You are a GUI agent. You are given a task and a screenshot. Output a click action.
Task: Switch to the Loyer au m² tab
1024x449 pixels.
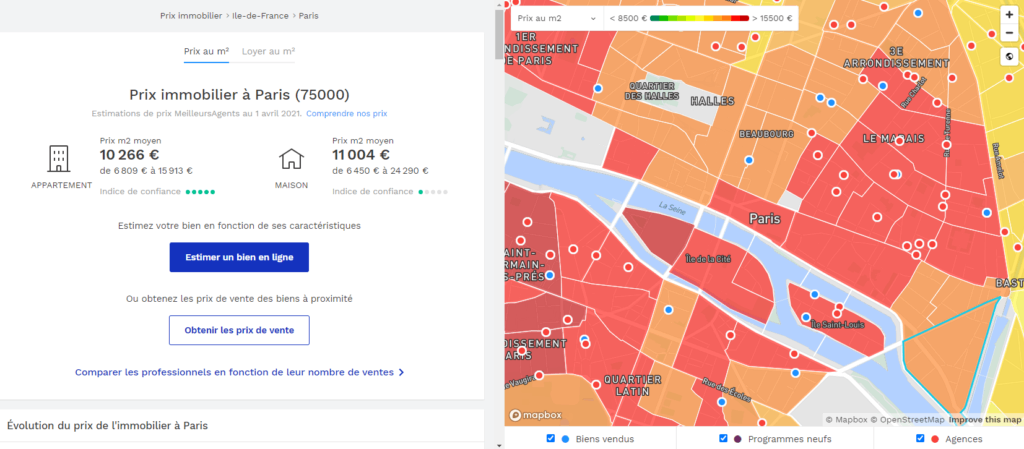pyautogui.click(x=268, y=50)
